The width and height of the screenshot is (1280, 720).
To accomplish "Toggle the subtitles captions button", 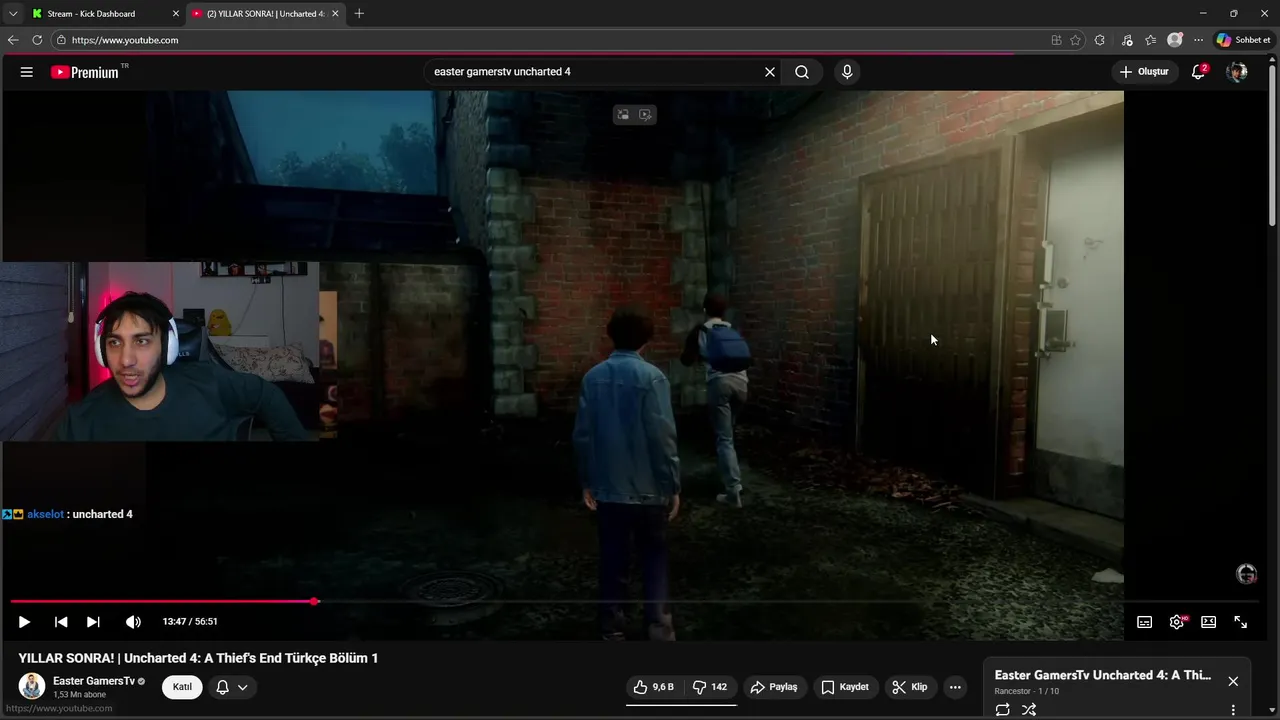I will click(1144, 622).
